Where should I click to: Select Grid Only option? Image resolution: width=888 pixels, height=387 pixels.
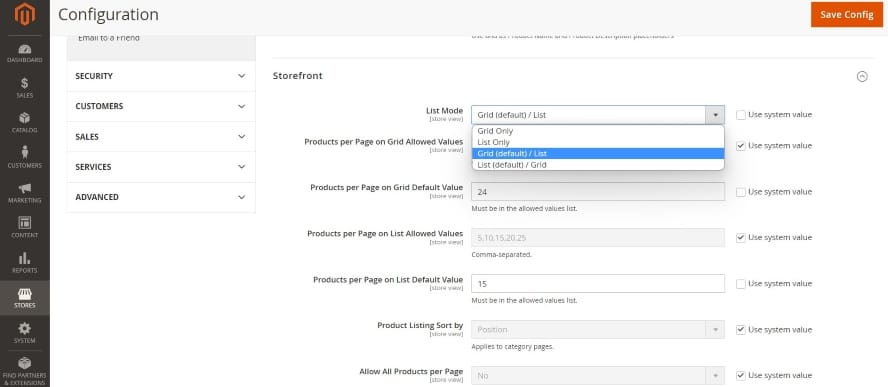[x=597, y=131]
